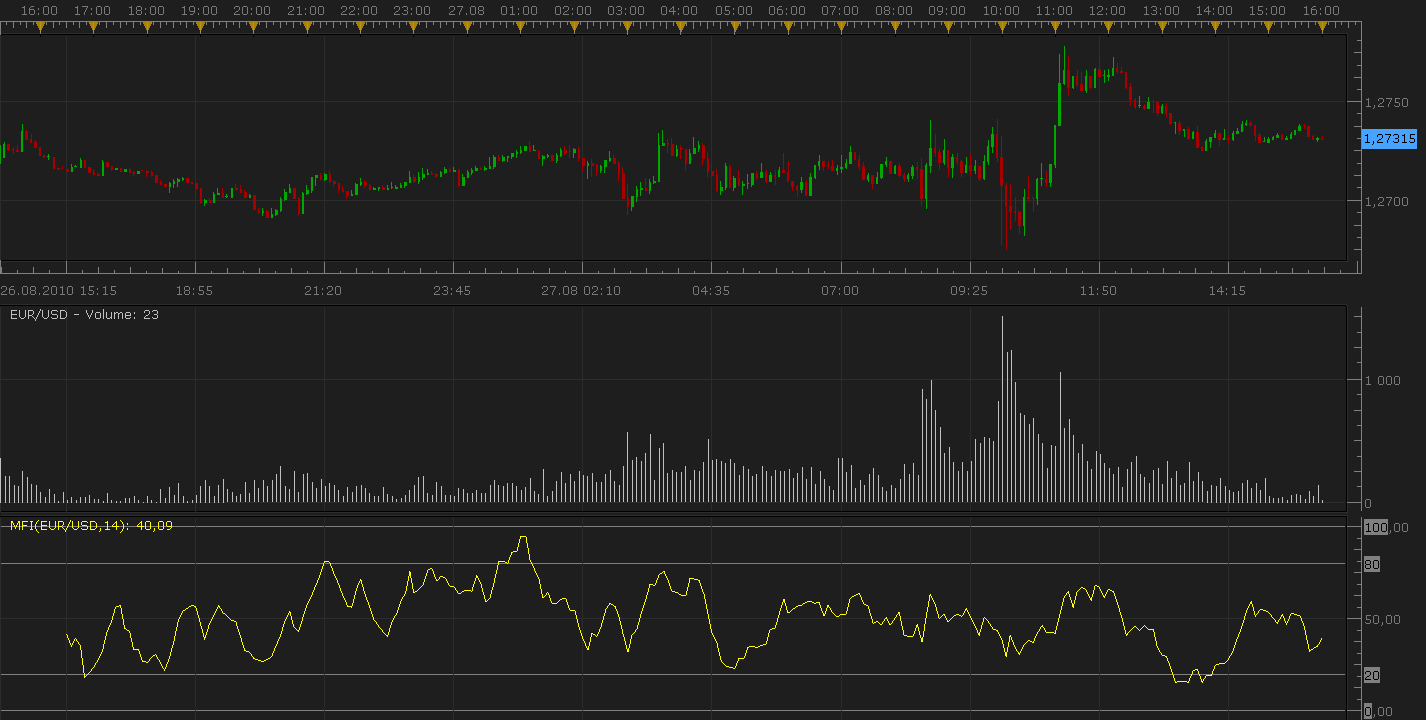Click the gold marker under 16:00
Image resolution: width=1426 pixels, height=720 pixels.
tap(40, 26)
